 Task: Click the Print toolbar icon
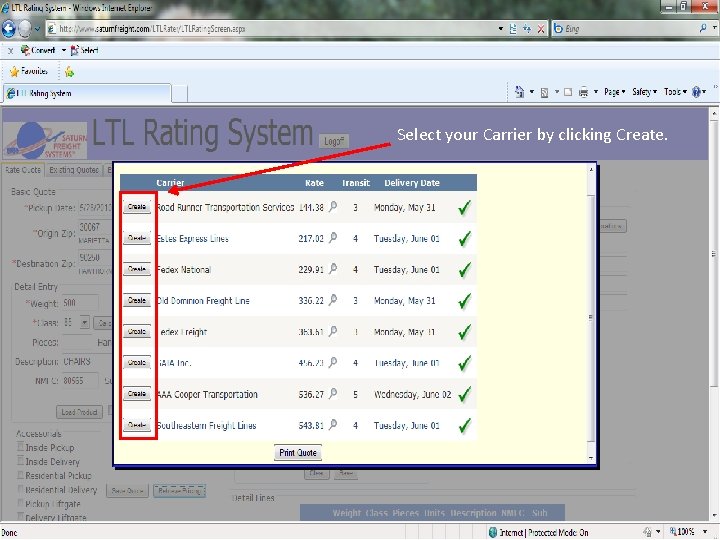coord(583,92)
